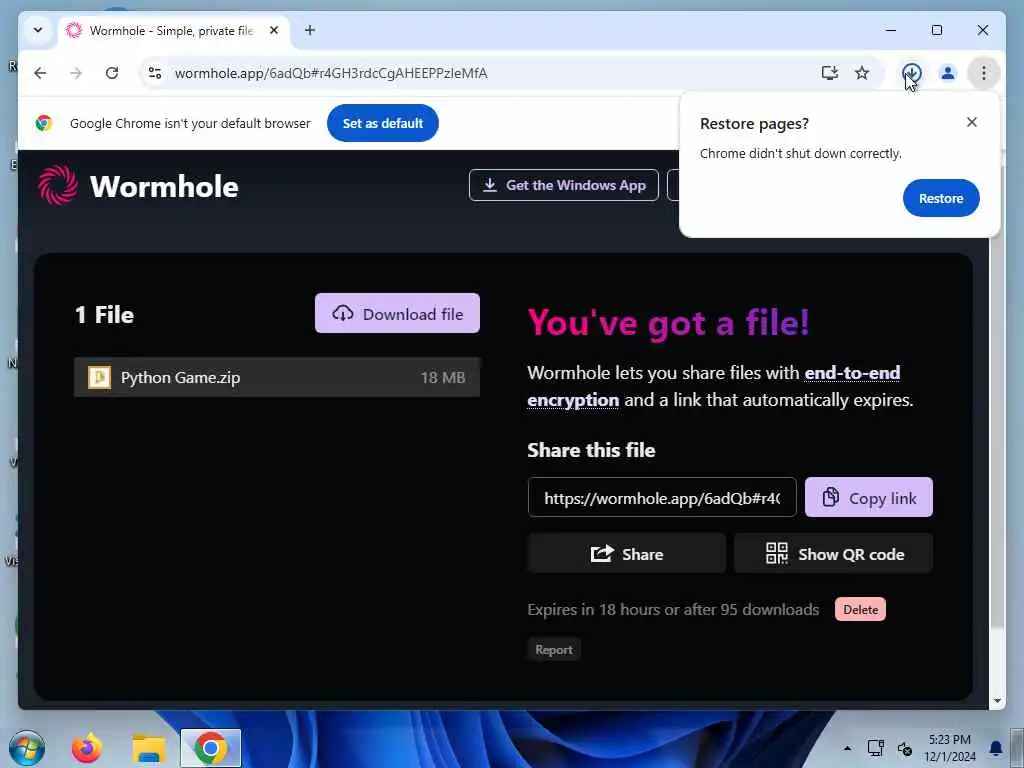Open Firefox from the taskbar
The image size is (1024, 768).
tap(86, 748)
